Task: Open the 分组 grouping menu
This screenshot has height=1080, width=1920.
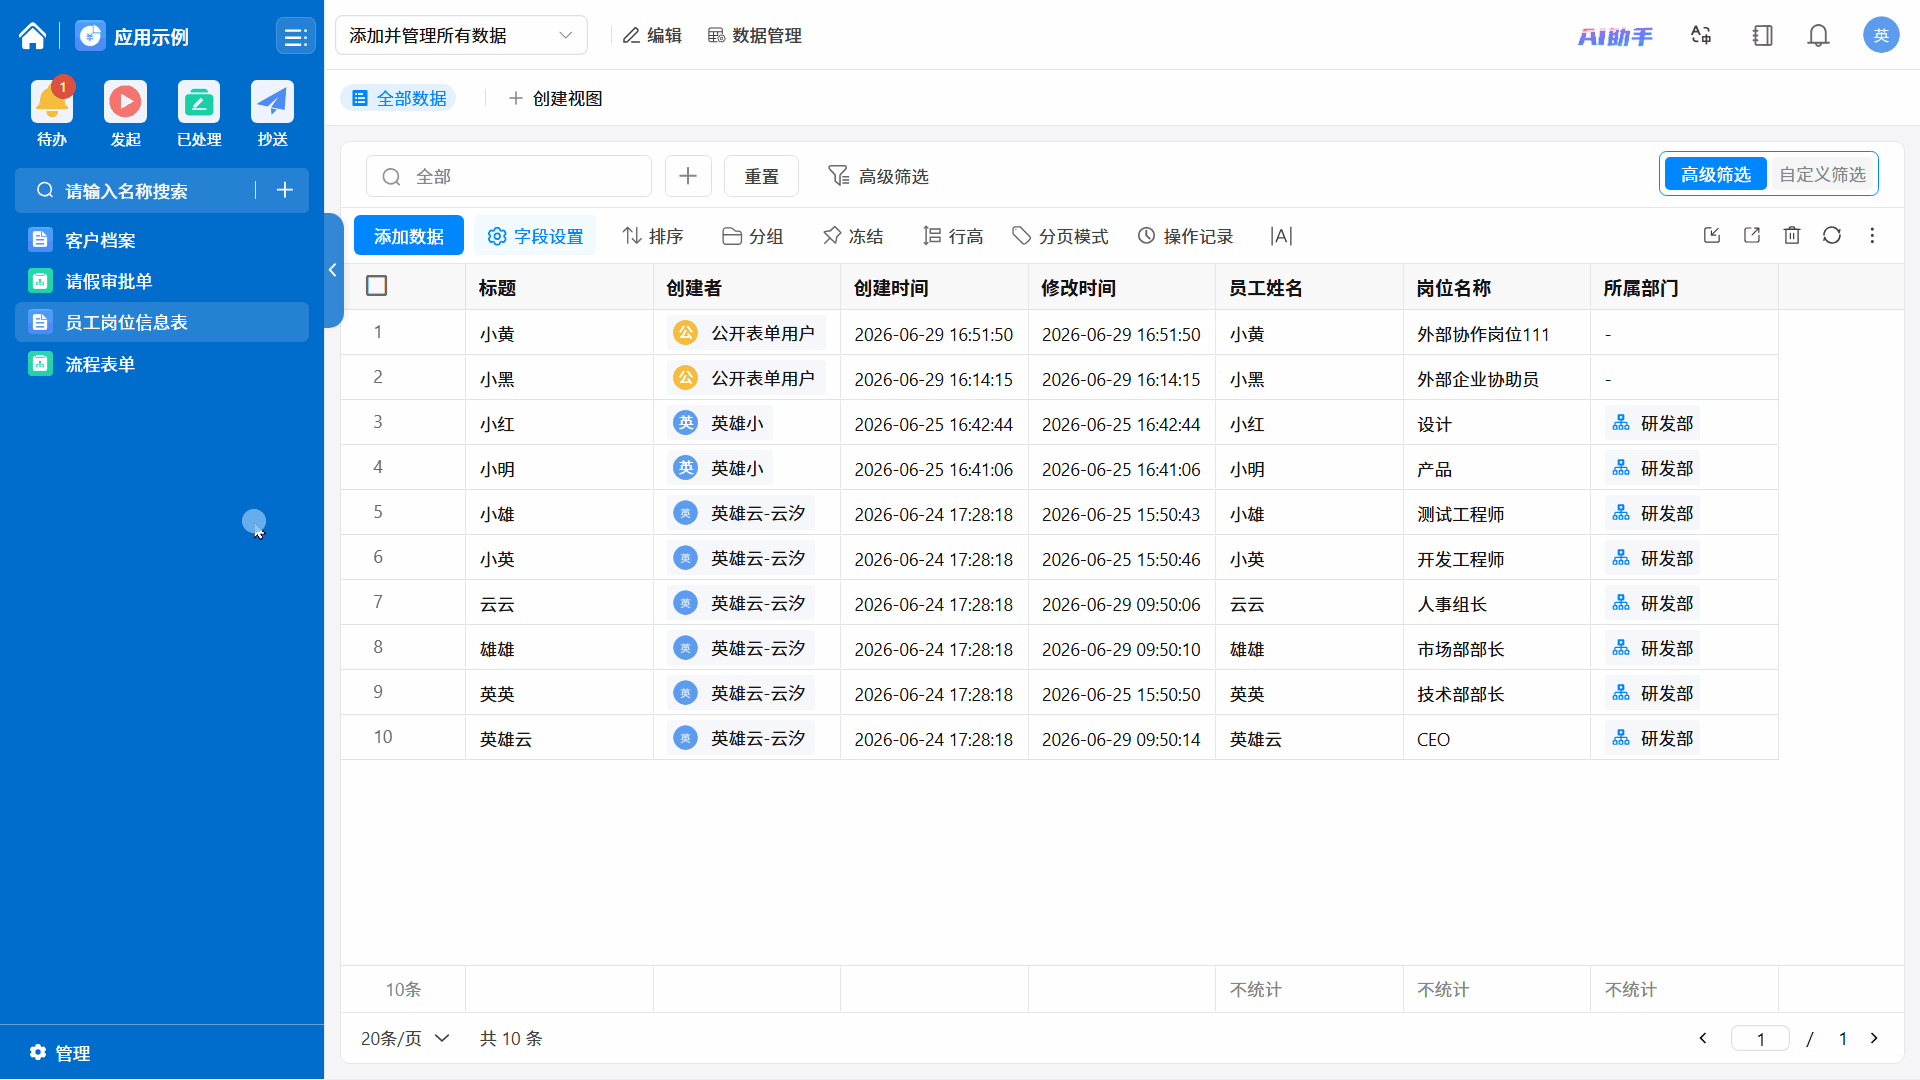Action: (x=752, y=236)
